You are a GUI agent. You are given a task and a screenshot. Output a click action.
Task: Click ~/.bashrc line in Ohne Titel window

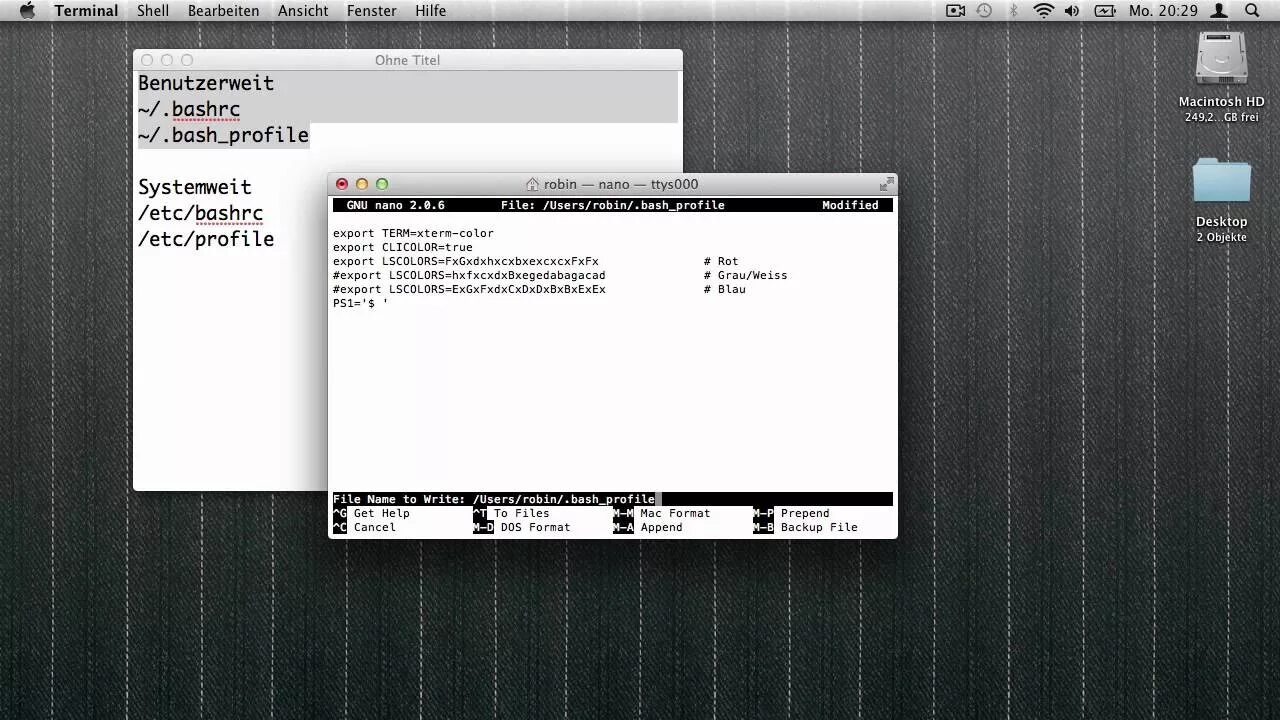click(x=189, y=109)
